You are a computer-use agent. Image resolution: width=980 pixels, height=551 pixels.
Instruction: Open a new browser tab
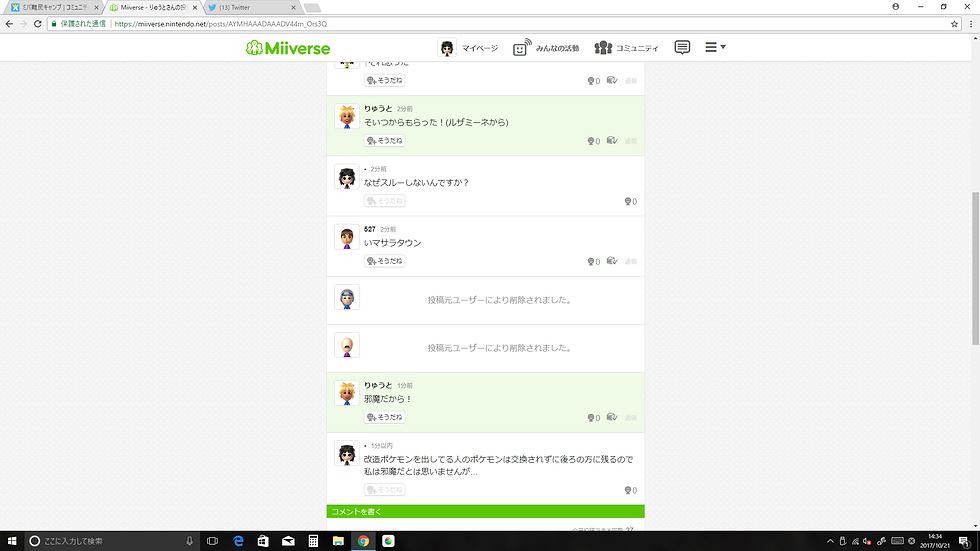click(312, 7)
